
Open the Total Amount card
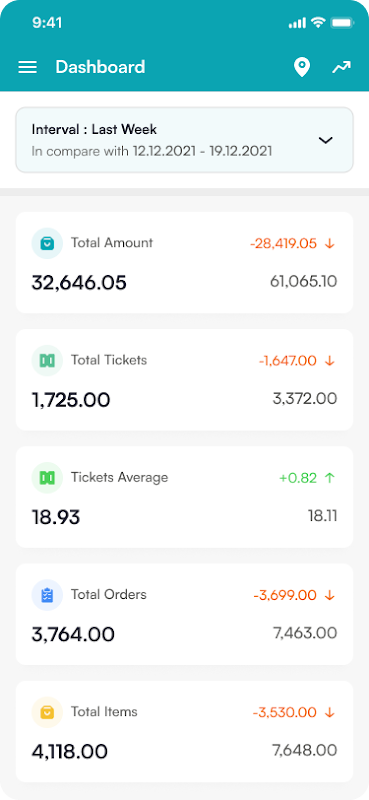coord(184,262)
